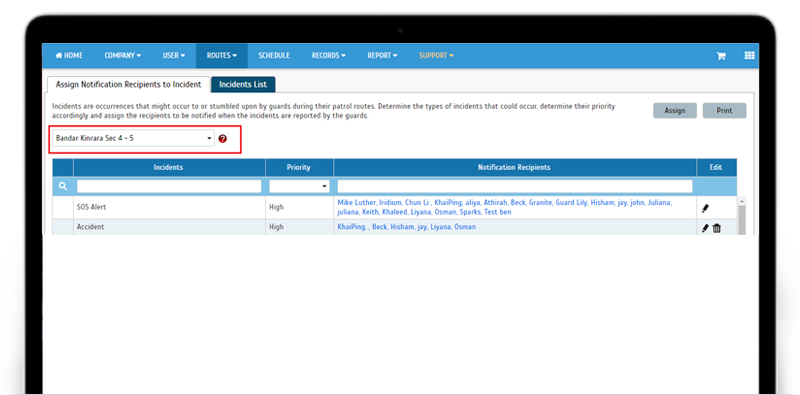The width and height of the screenshot is (800, 395).
Task: Edit the Accident incident pencil icon
Action: click(706, 228)
